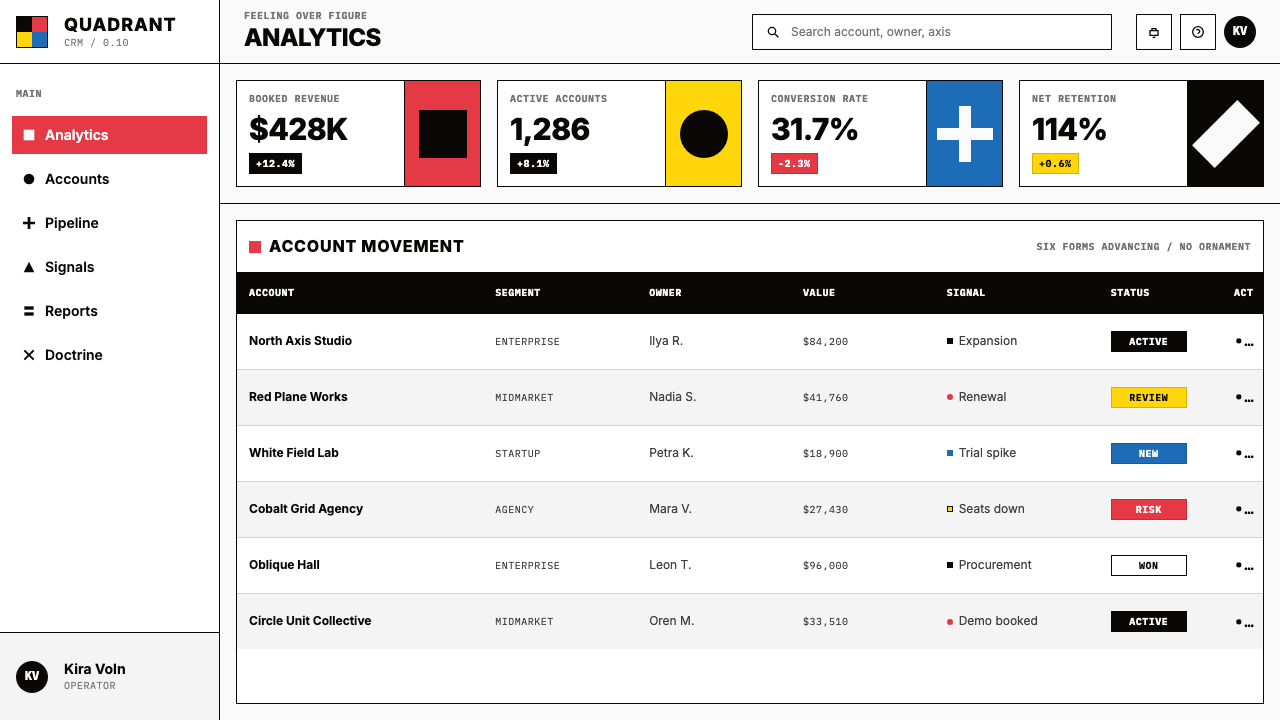The height and width of the screenshot is (720, 1280).
Task: Click the red square Booked Revenue tile
Action: (443, 134)
